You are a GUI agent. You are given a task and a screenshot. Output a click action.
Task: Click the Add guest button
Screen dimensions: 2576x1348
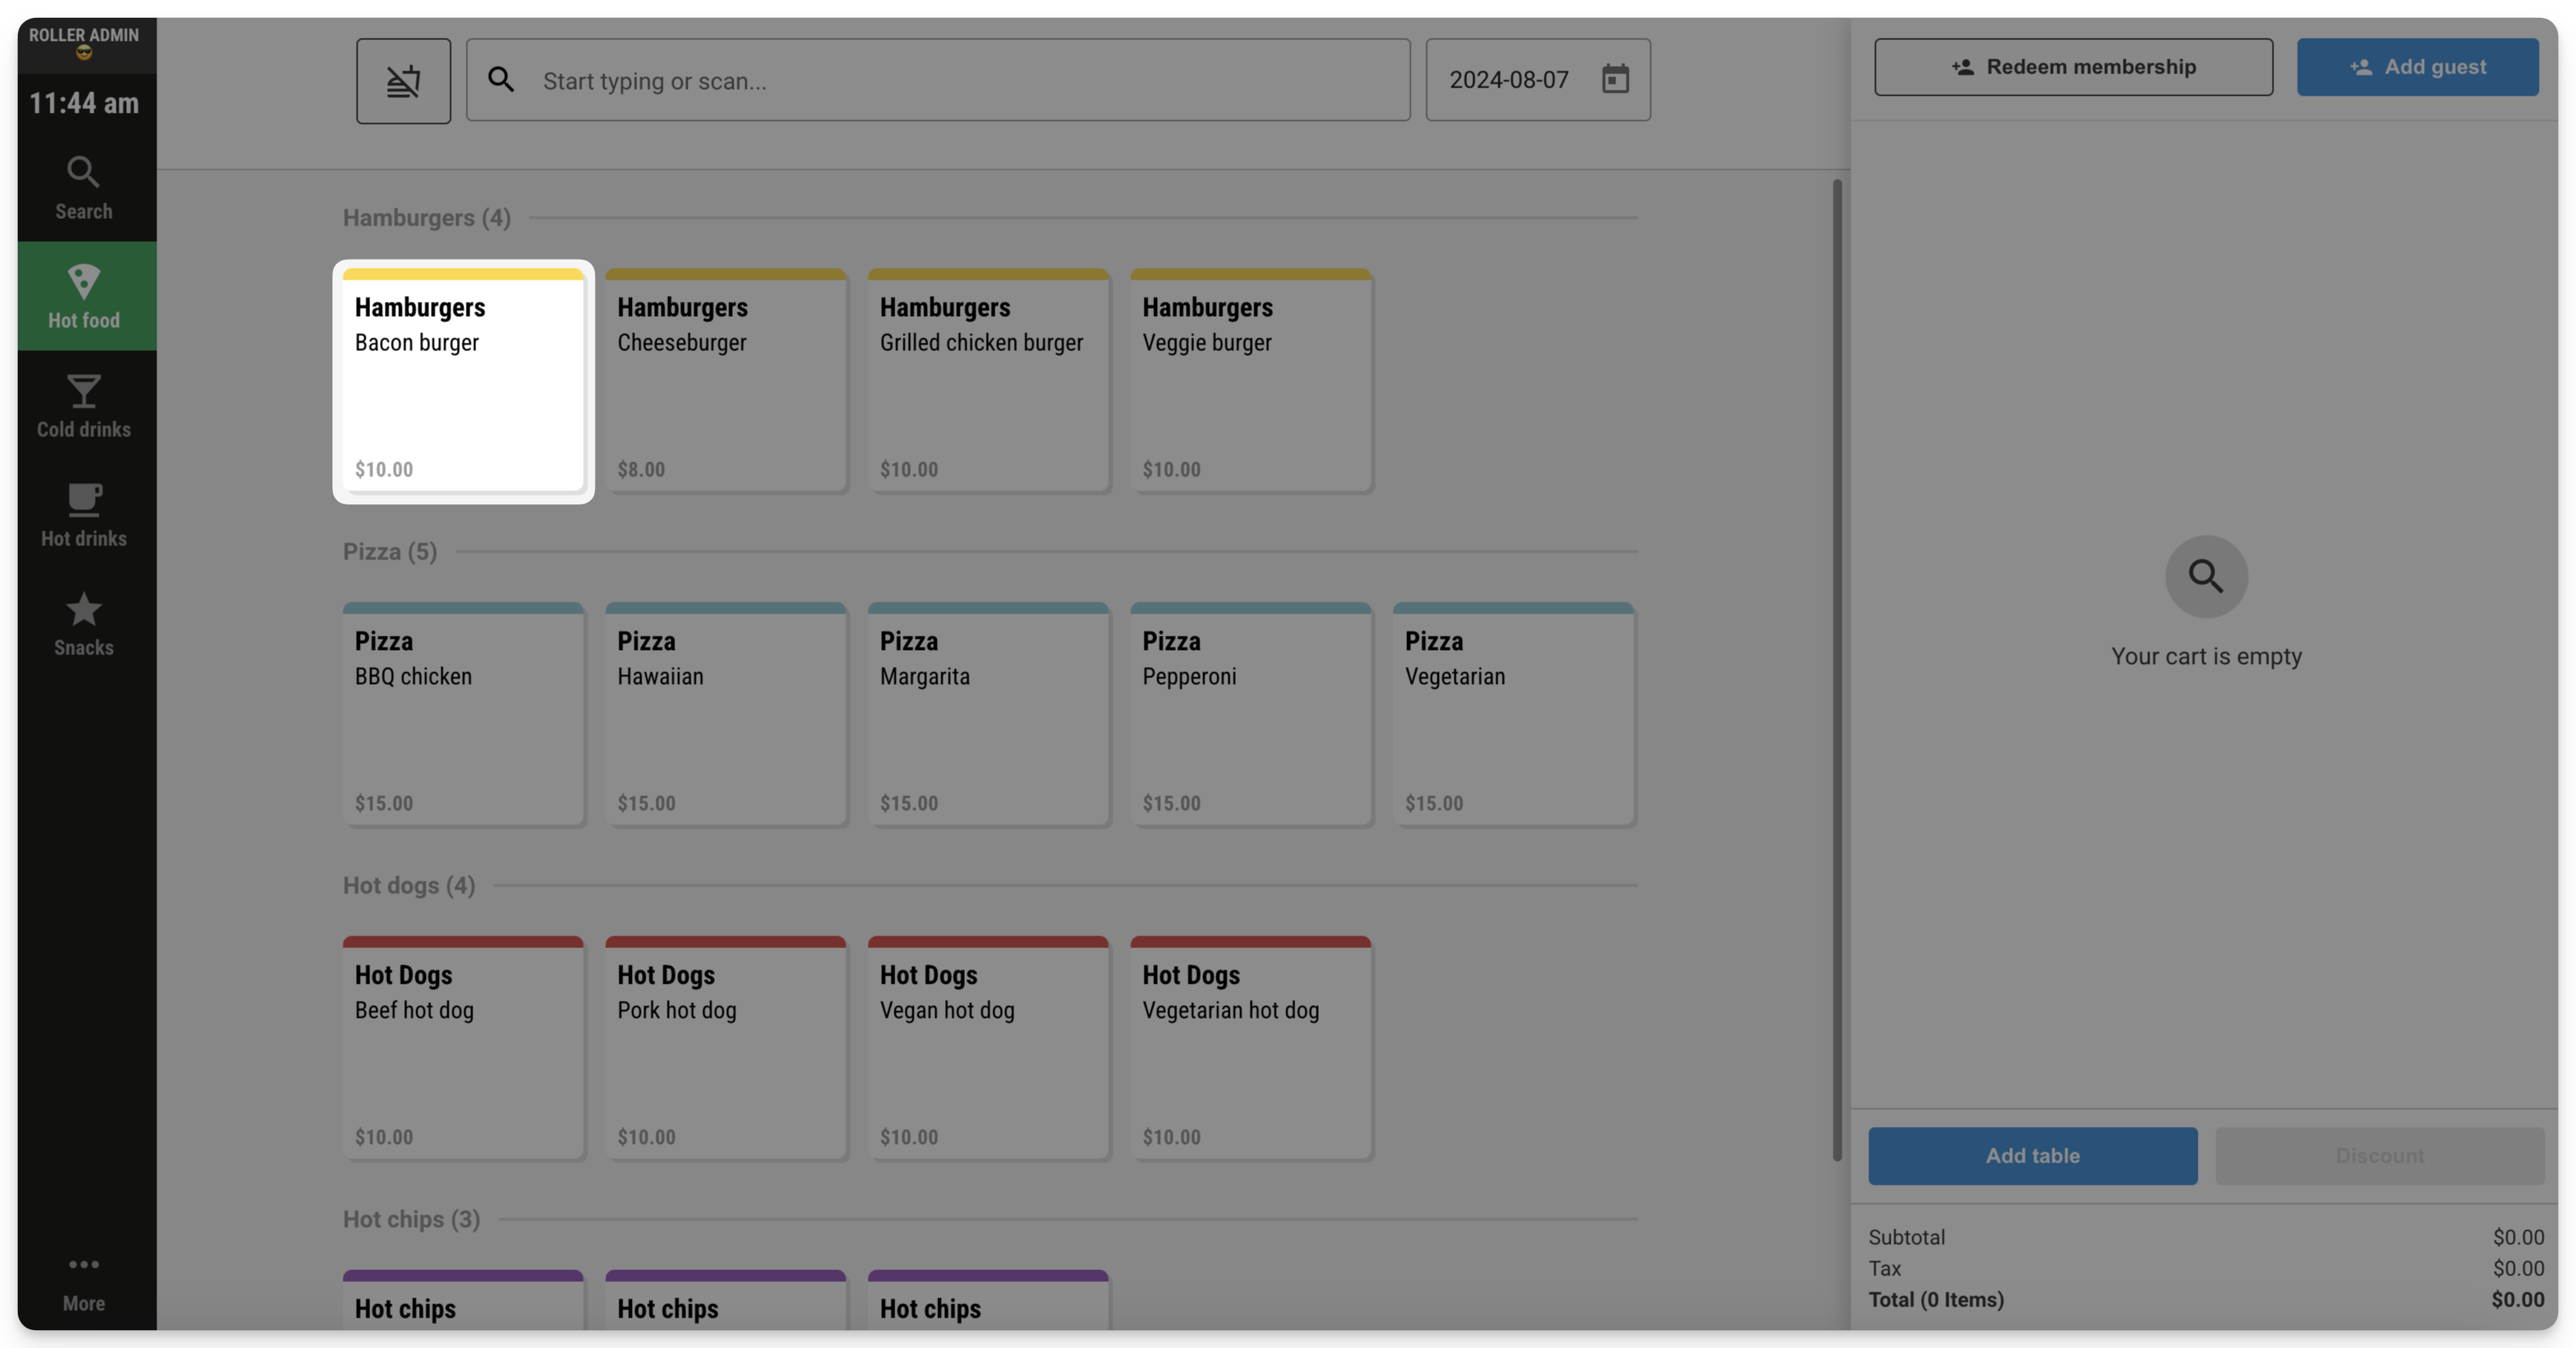2417,67
